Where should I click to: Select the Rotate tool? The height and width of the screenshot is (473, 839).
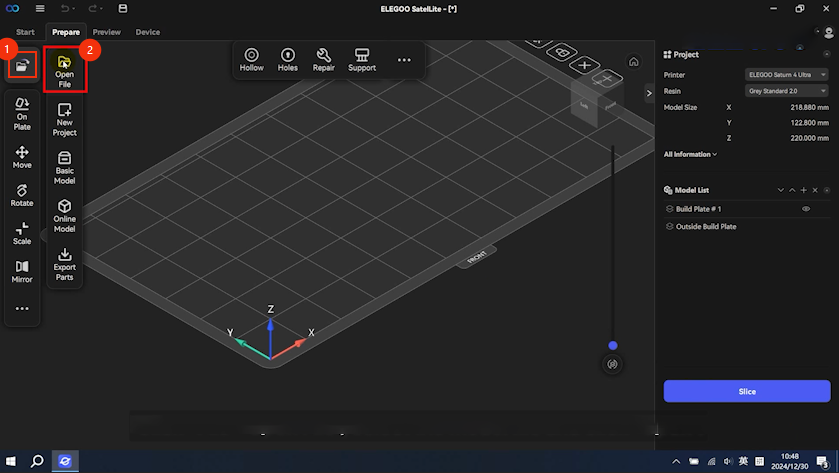(22, 195)
